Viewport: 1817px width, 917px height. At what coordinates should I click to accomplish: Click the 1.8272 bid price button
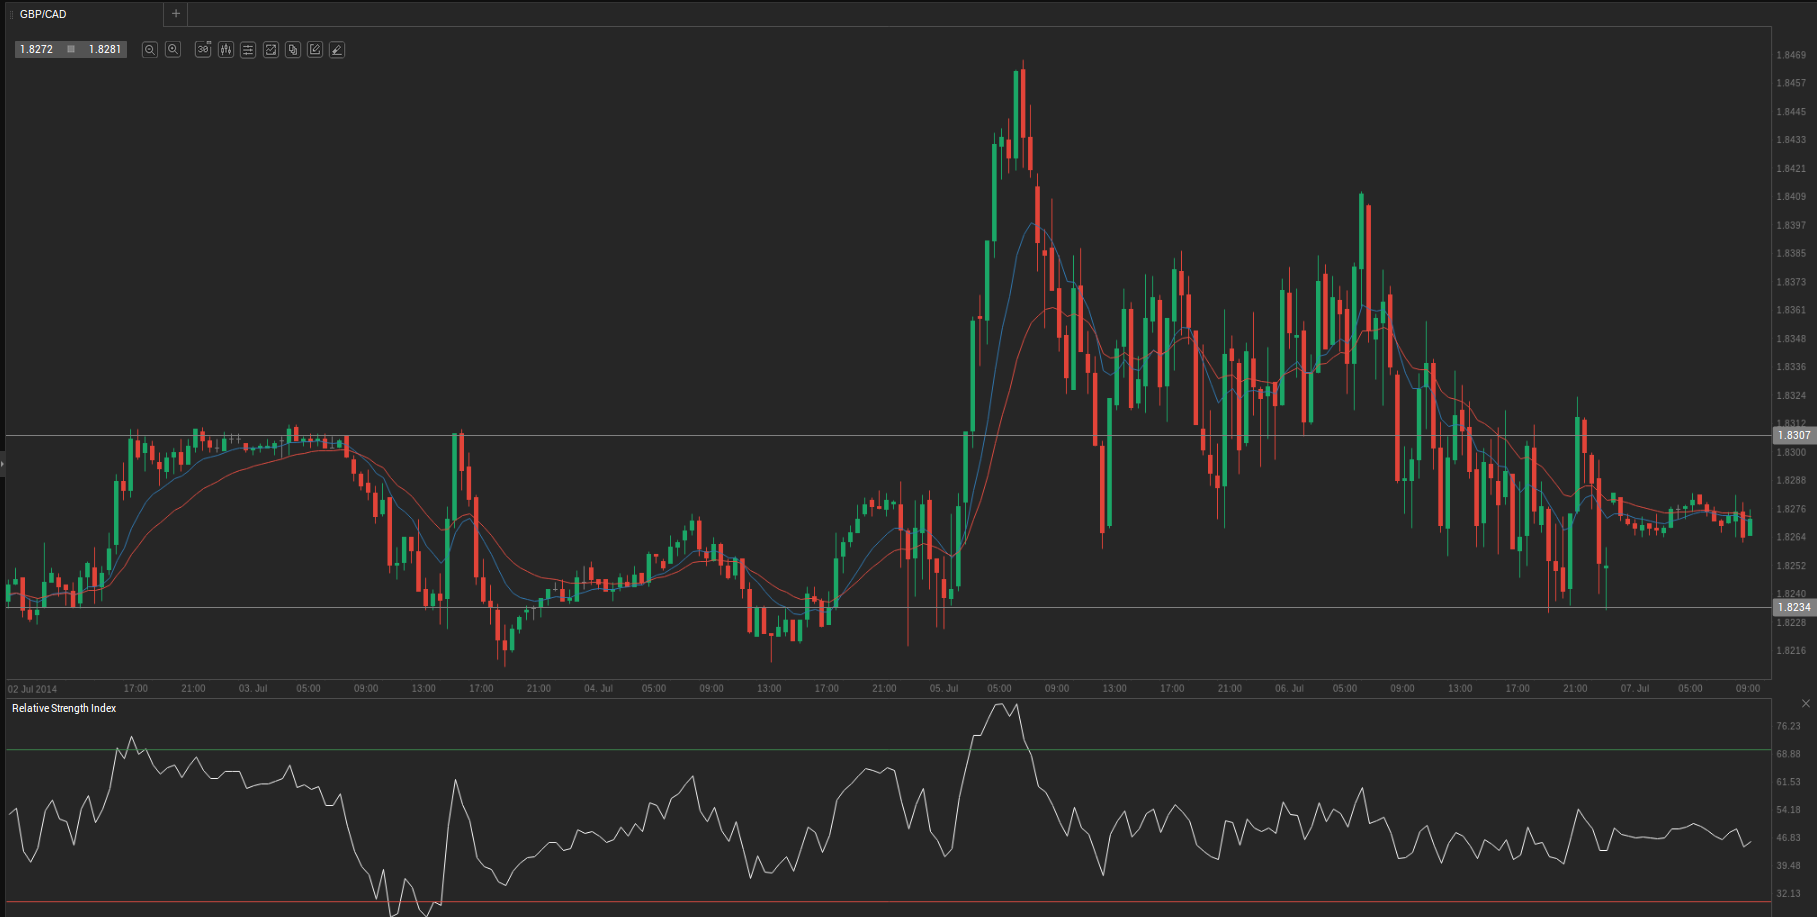click(x=37, y=49)
